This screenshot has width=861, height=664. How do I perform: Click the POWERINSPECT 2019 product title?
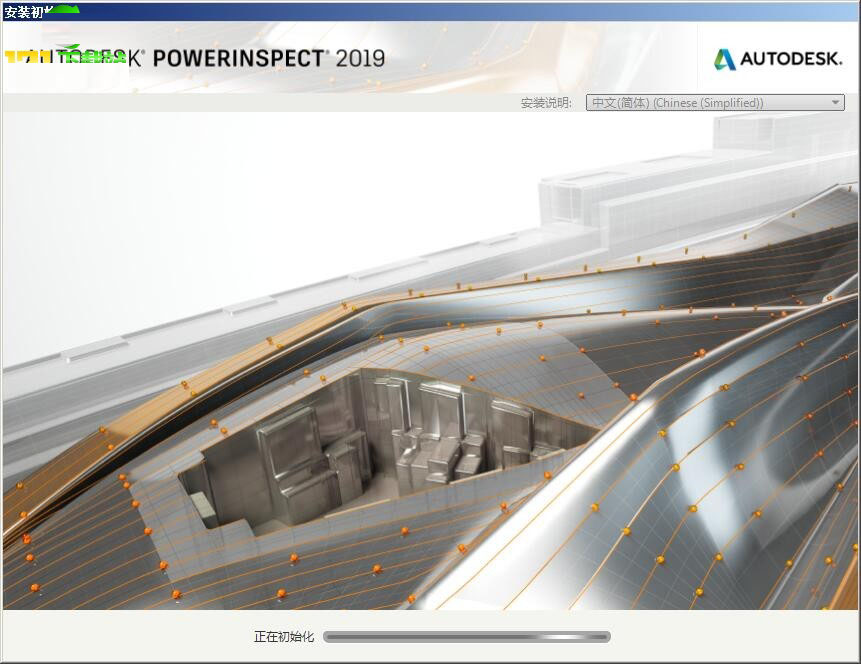tap(269, 58)
